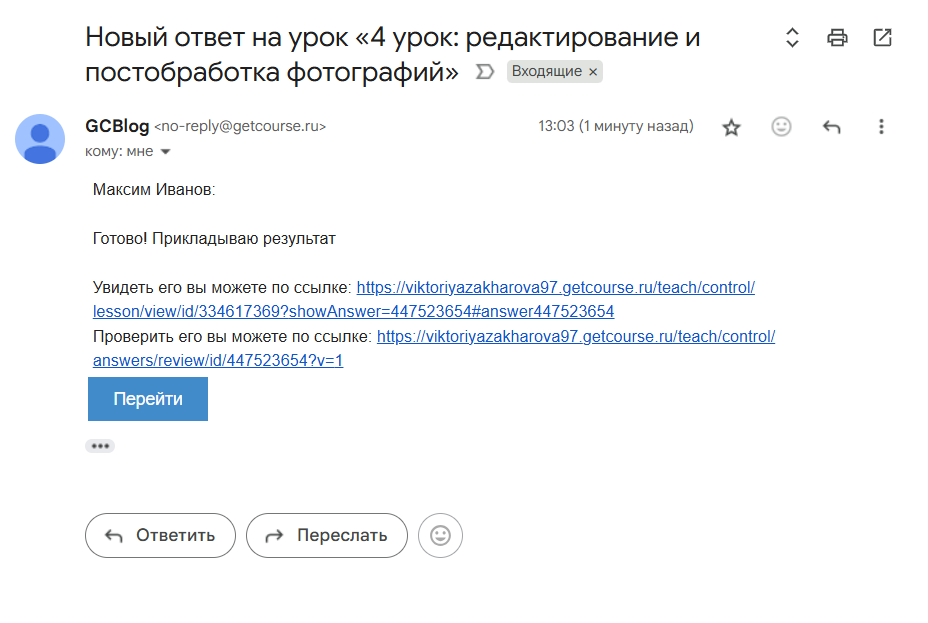Screen dimensions: 928x623
Task: Open the answers review link
Action: point(575,336)
